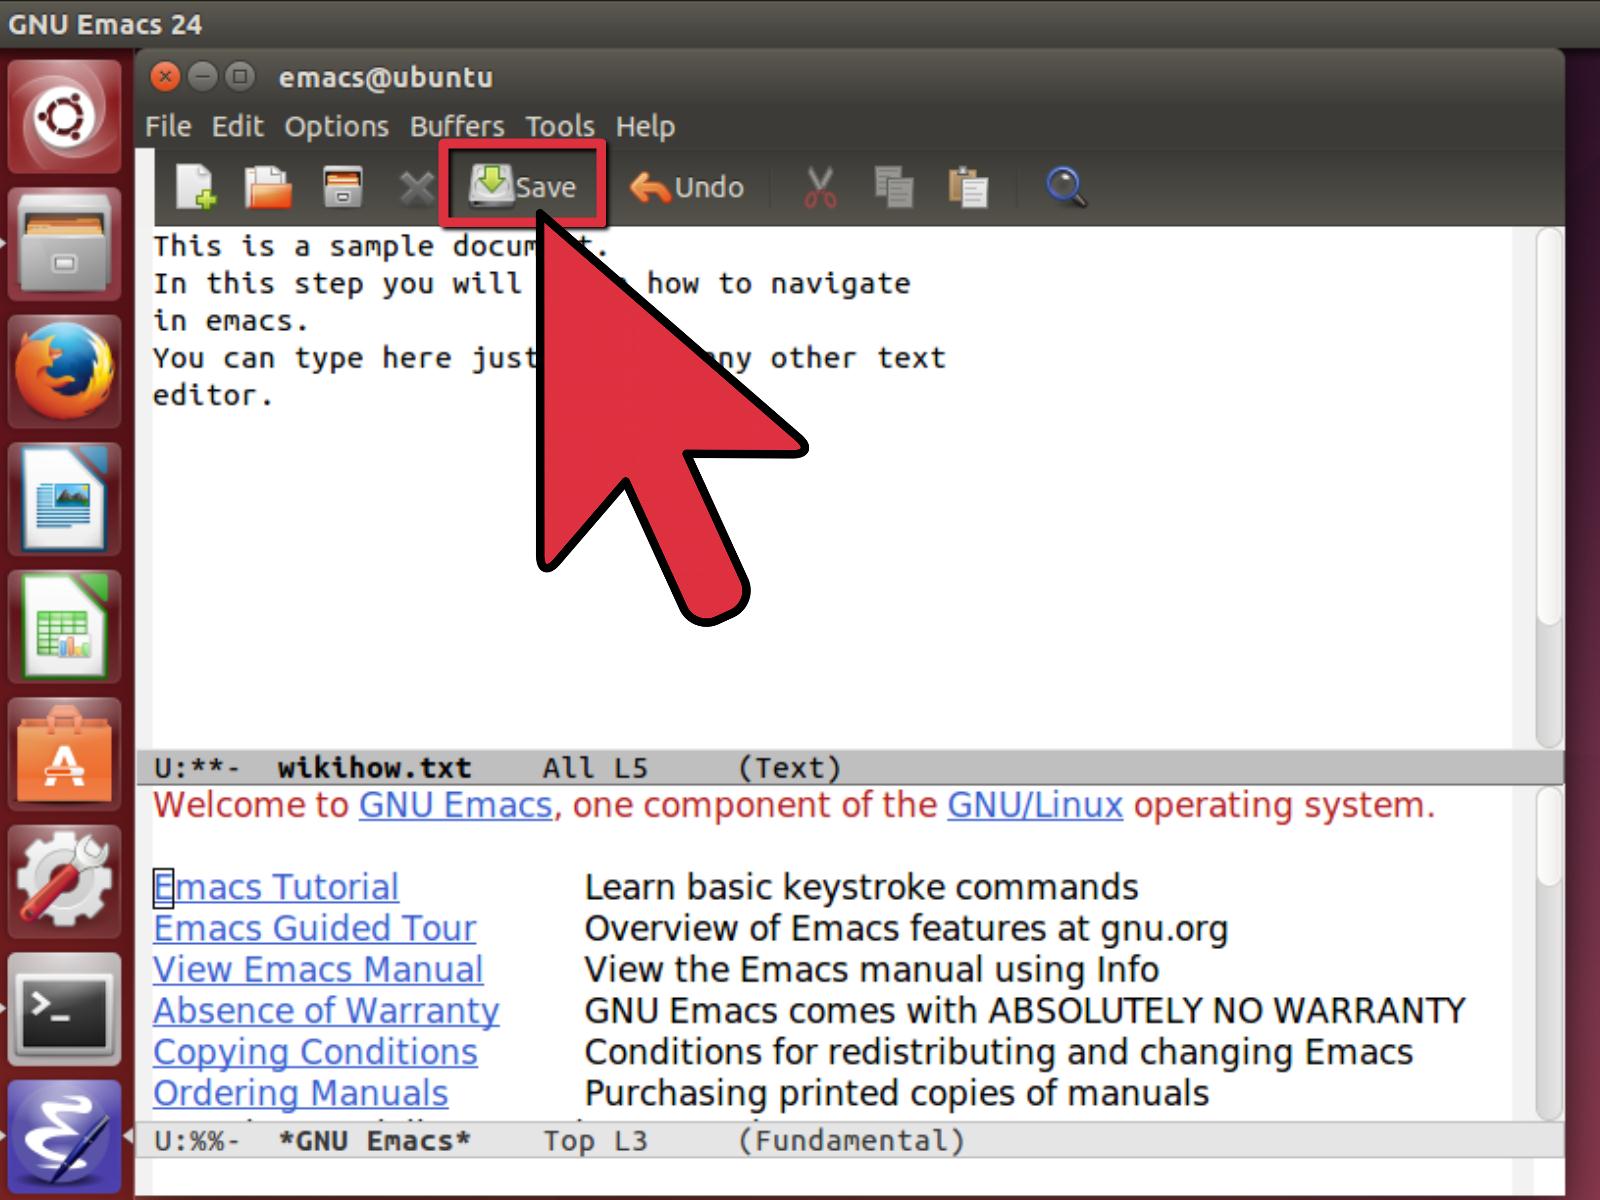This screenshot has width=1600, height=1200.
Task: Click the GNU Emacs hyperlink in the welcome text
Action: 455,805
